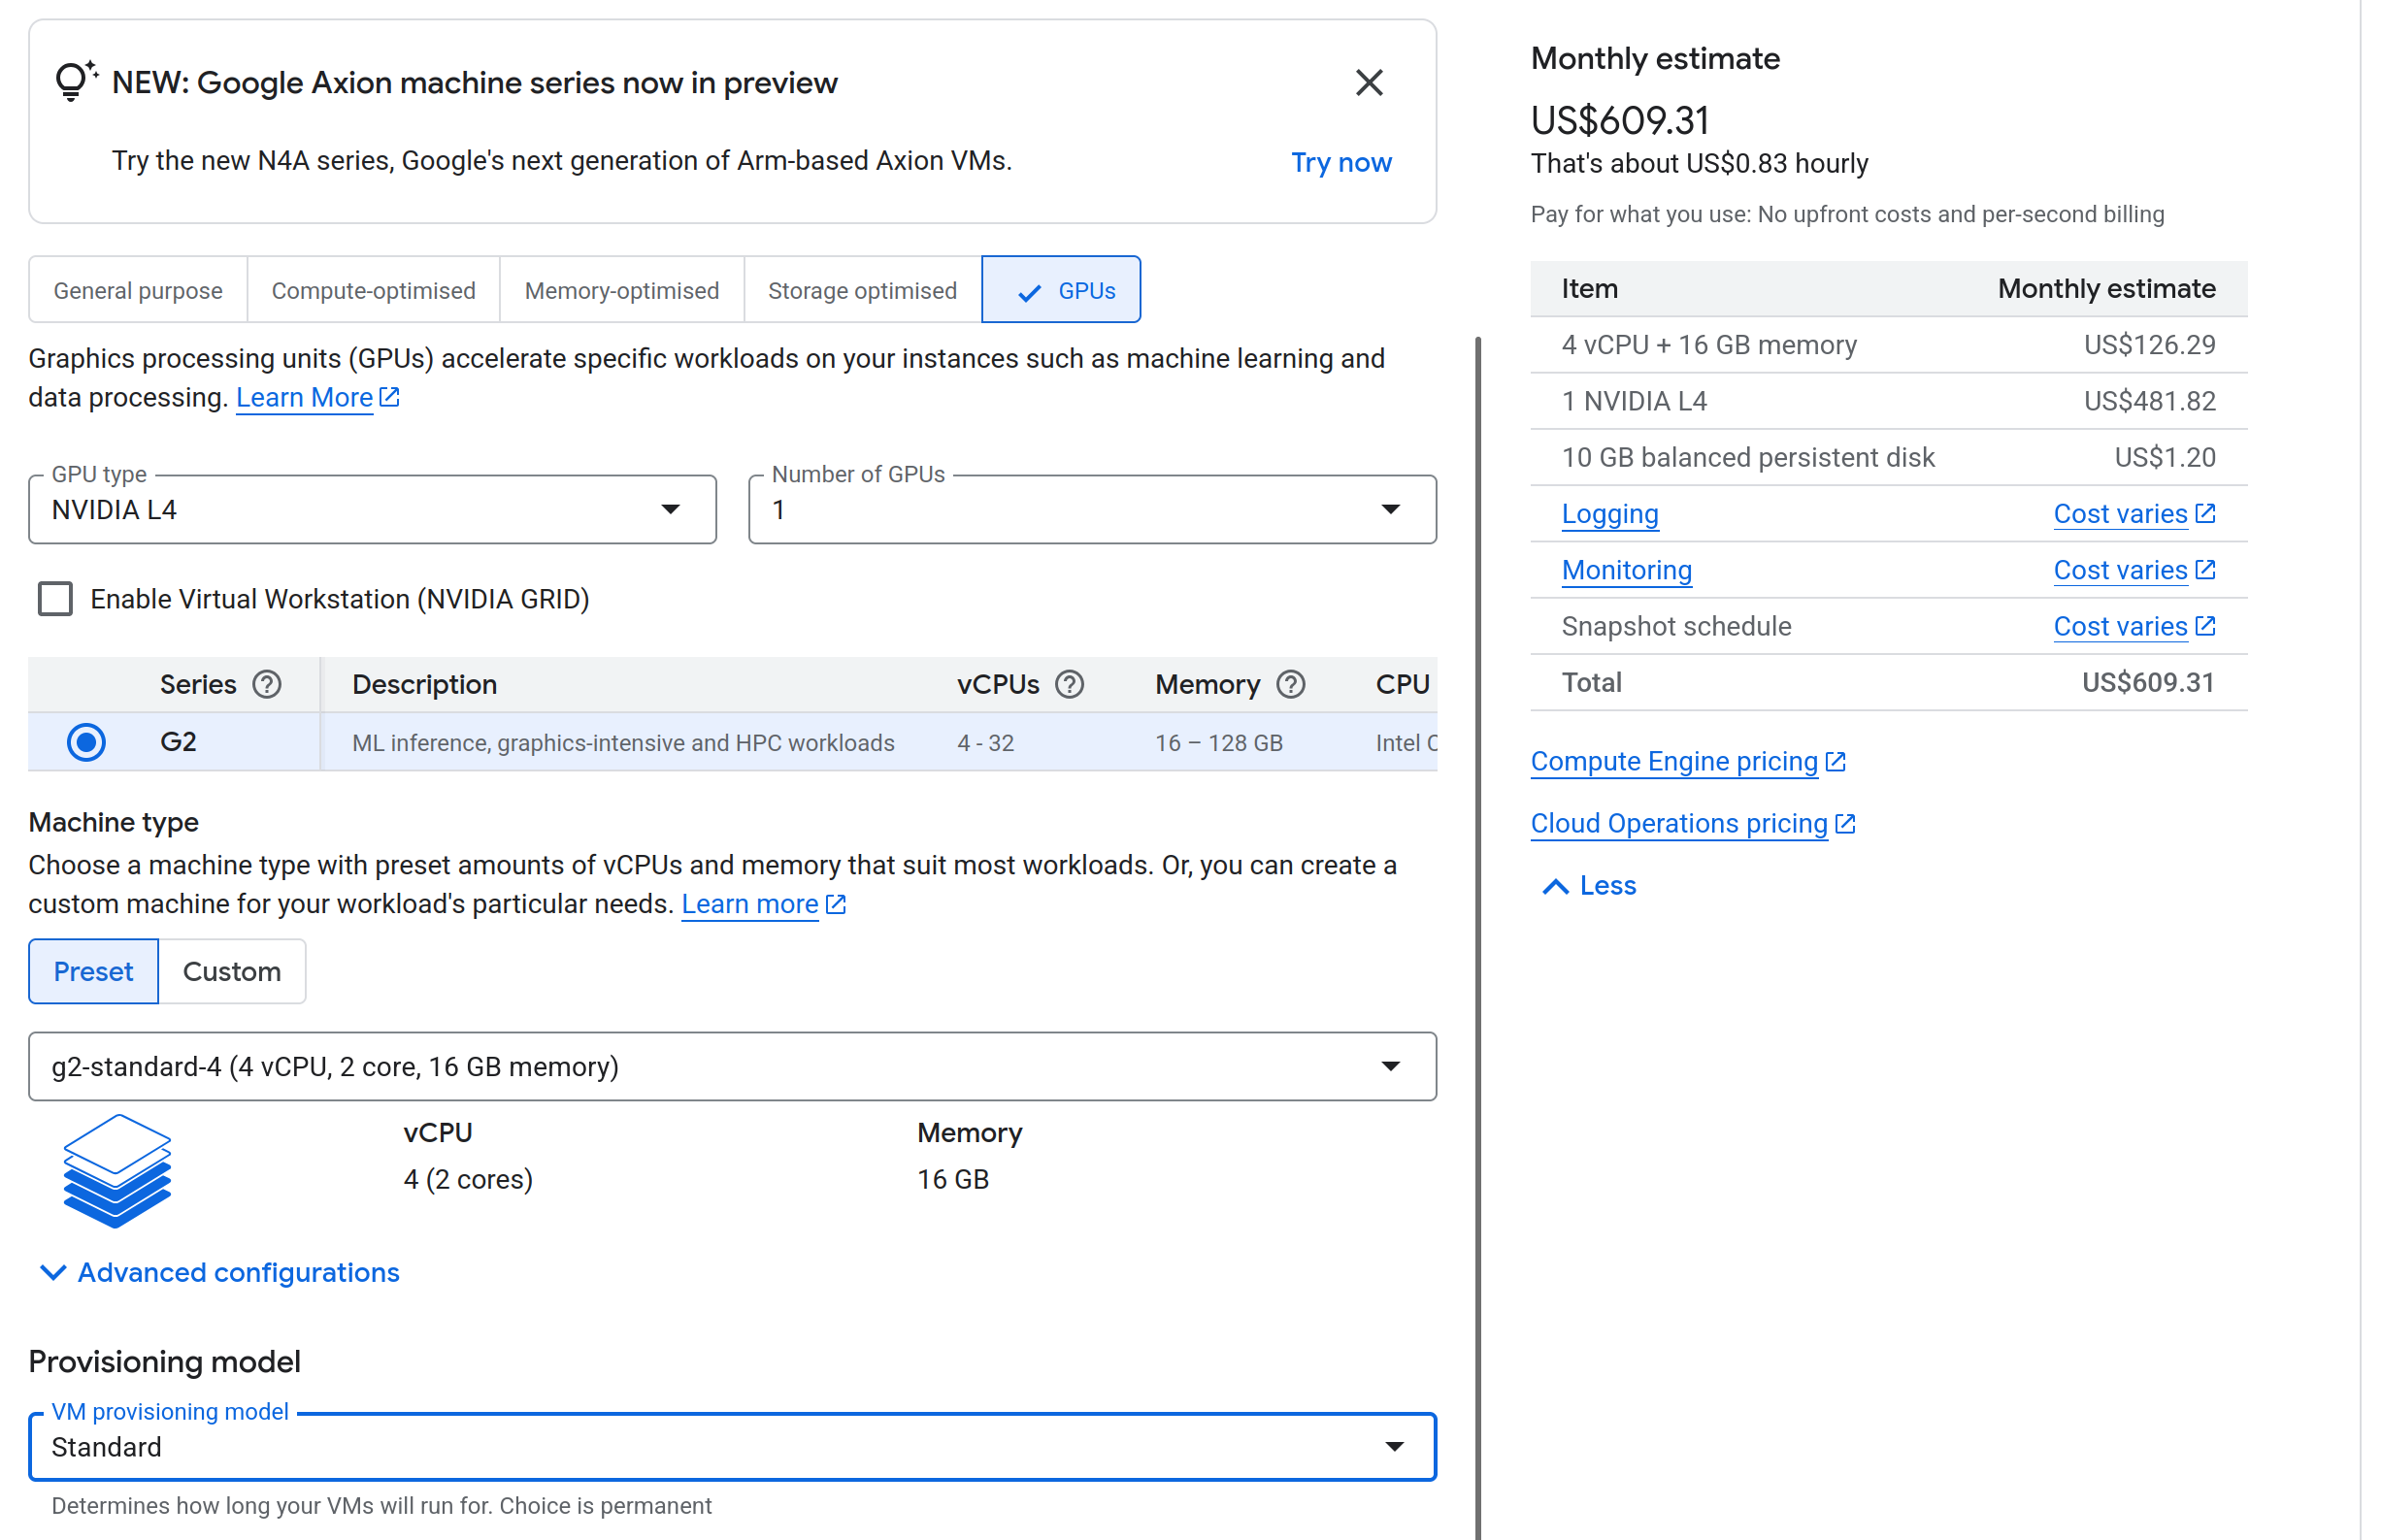Switch machine type to Custom
Image resolution: width=2382 pixels, height=1540 pixels.
232,971
